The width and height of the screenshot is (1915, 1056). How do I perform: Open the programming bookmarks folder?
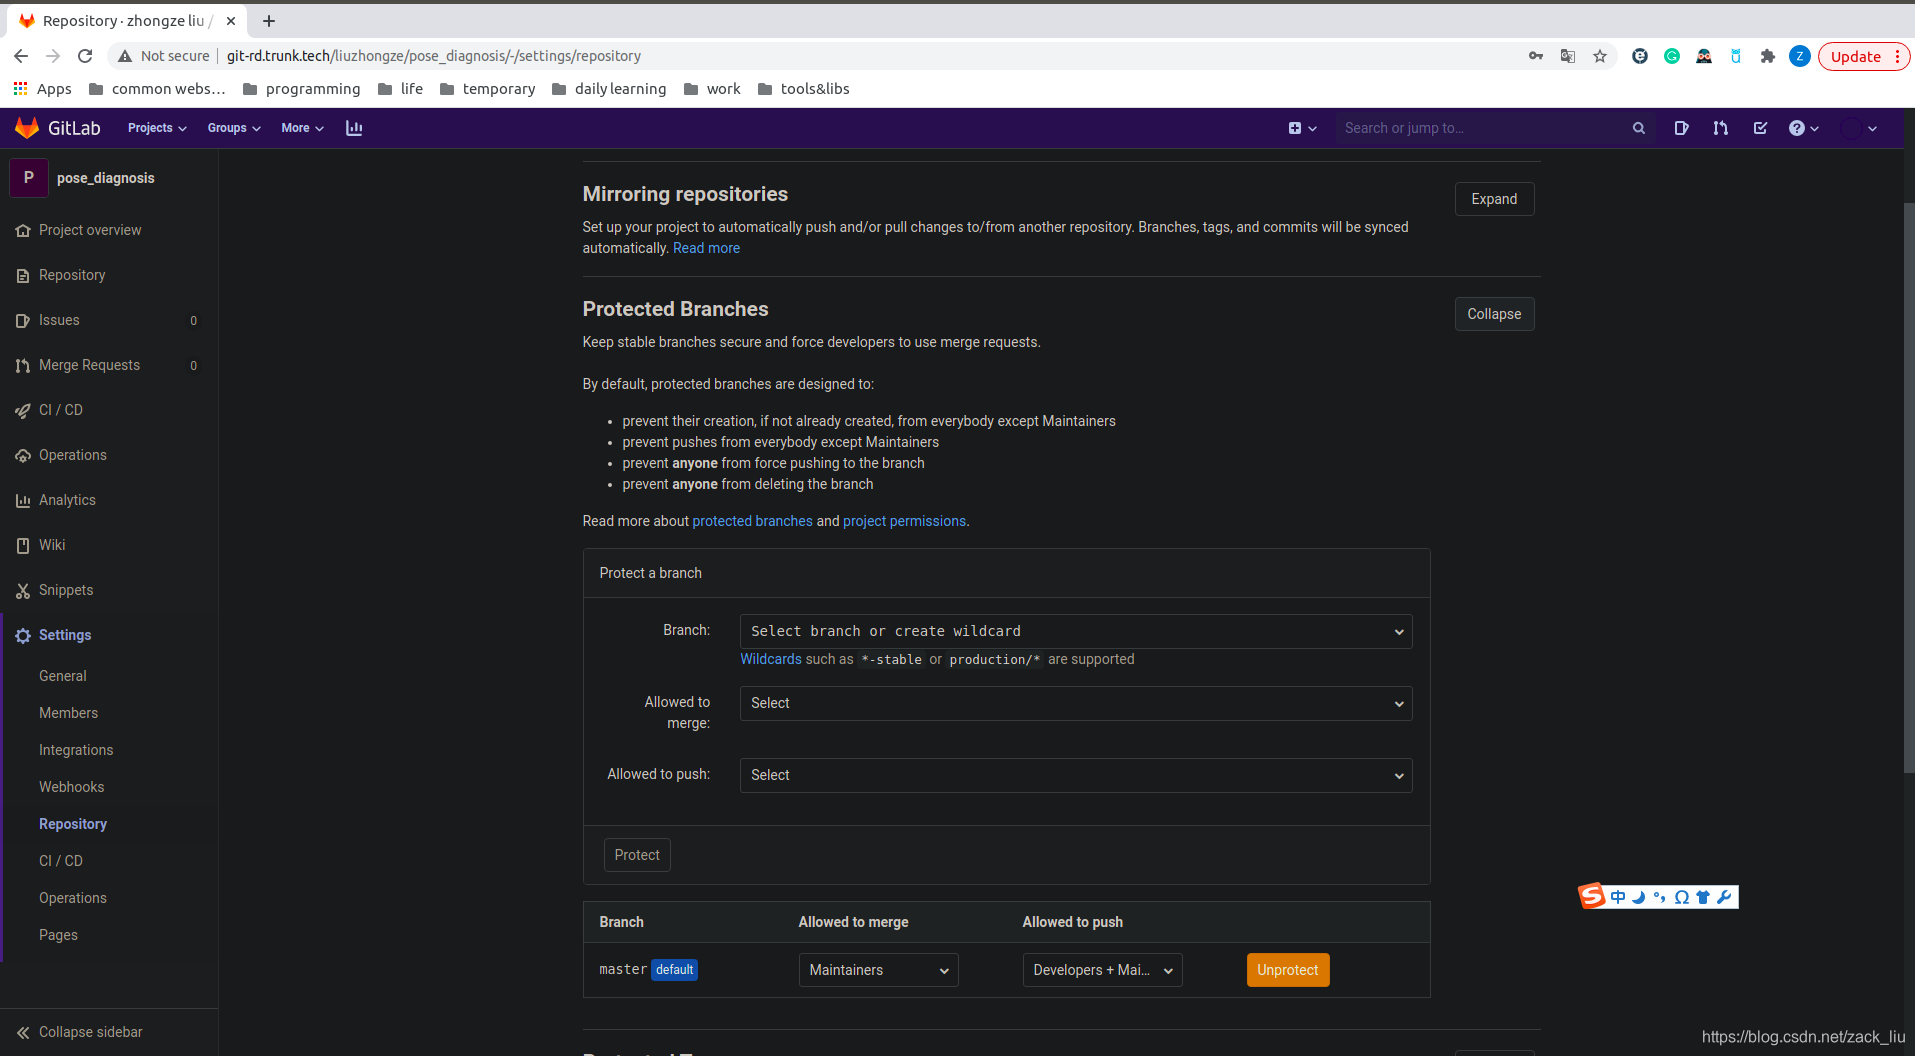(301, 89)
